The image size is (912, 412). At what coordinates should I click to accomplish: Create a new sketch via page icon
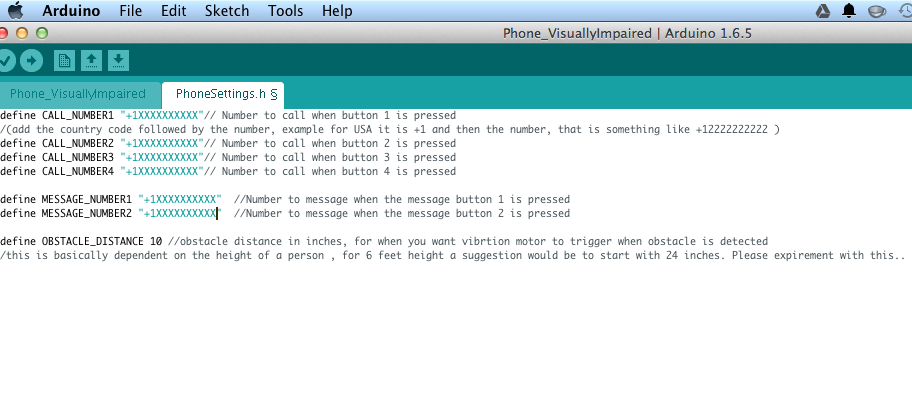click(64, 61)
